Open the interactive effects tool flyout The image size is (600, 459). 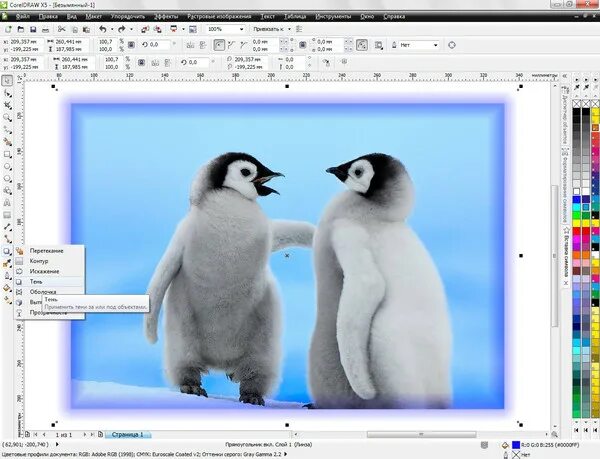point(7,251)
